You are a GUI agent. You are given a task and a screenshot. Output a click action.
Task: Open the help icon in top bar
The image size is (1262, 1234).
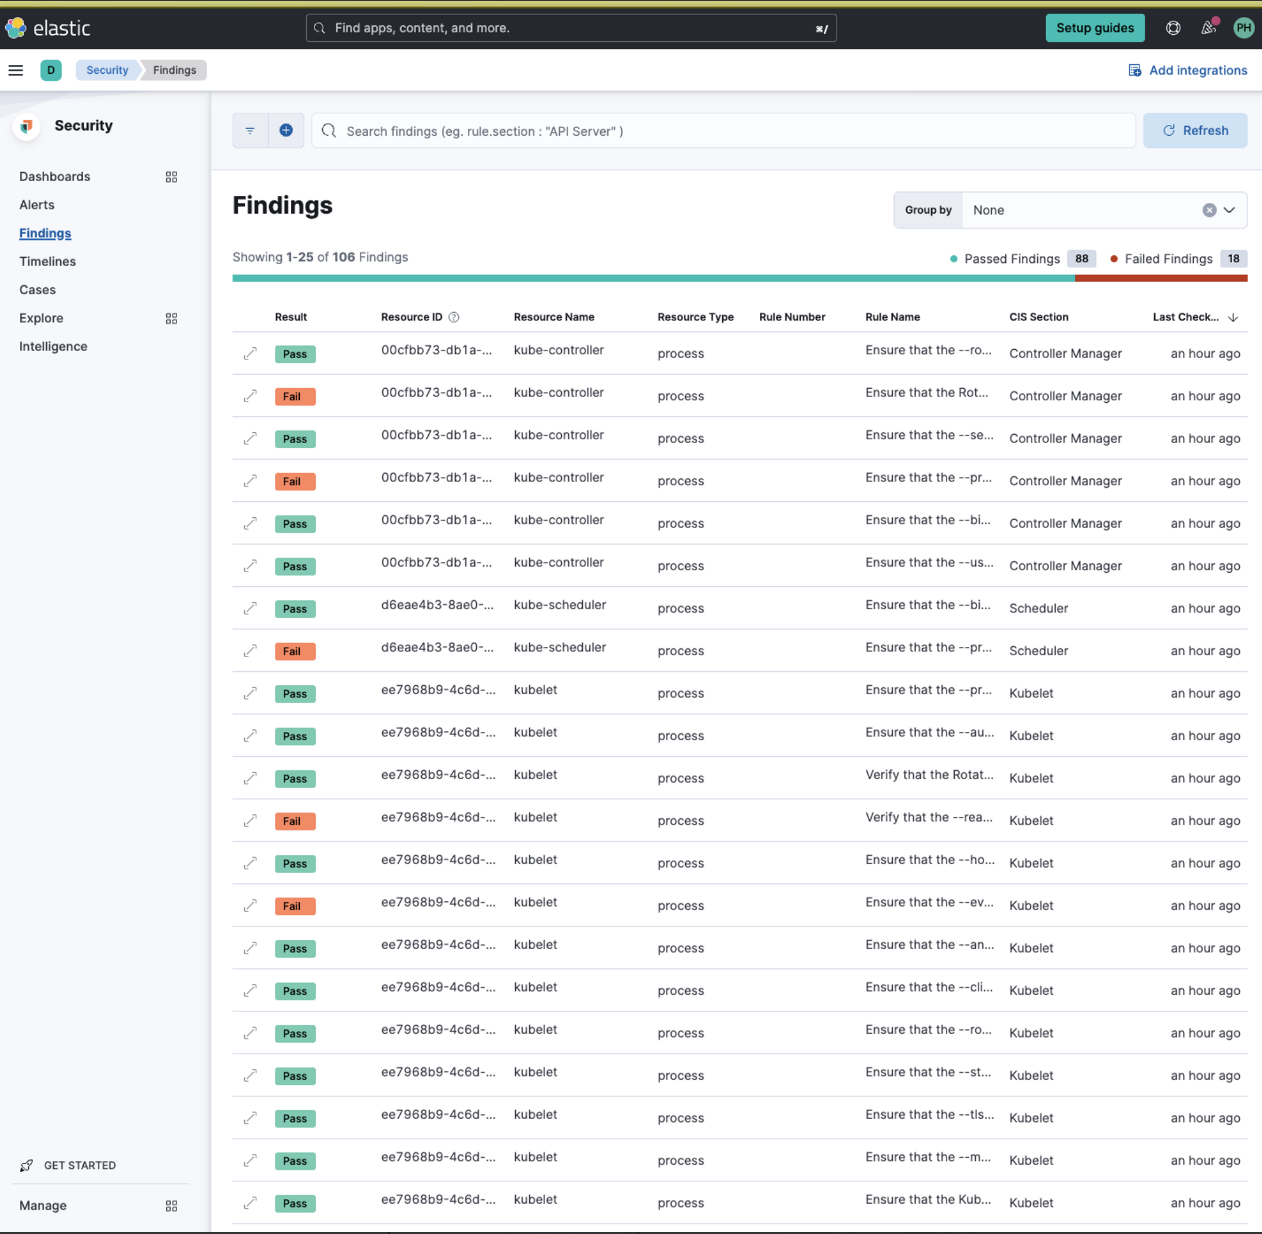coord(1172,27)
